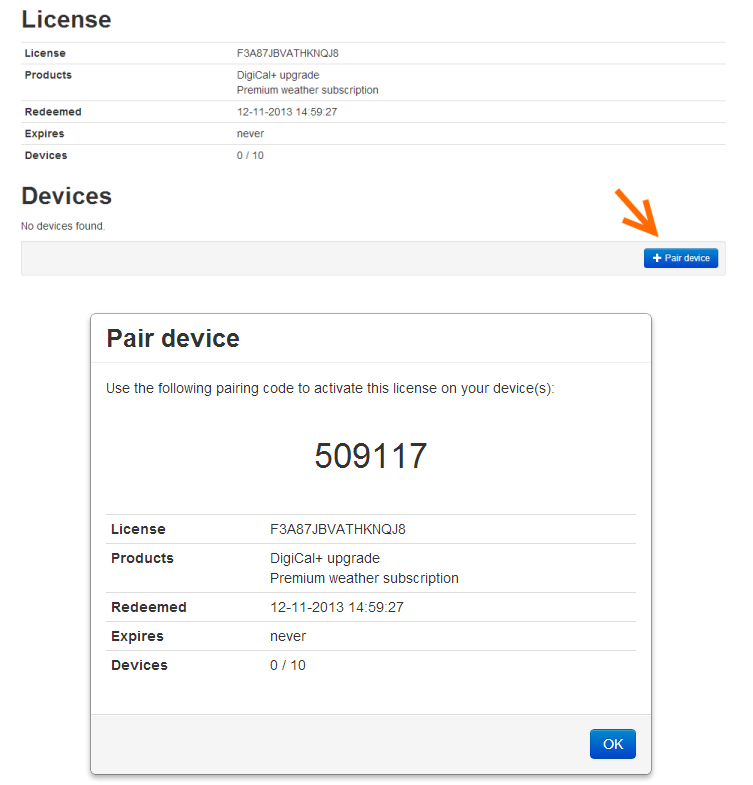Click the '0 / 10' value in top table
753x785 pixels.
(250, 156)
